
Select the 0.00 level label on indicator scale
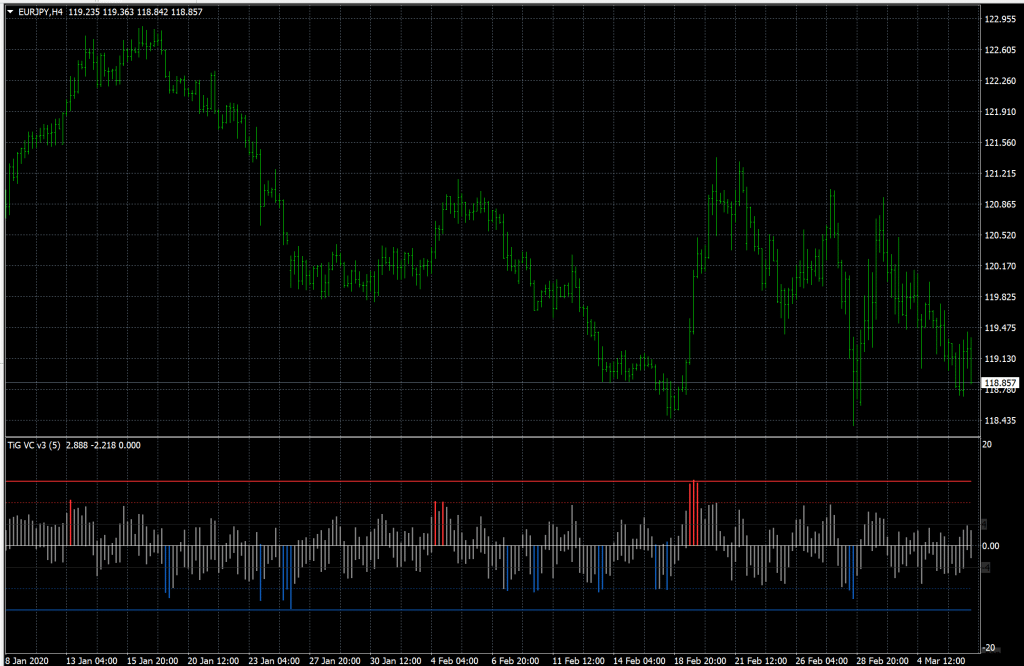(992, 546)
